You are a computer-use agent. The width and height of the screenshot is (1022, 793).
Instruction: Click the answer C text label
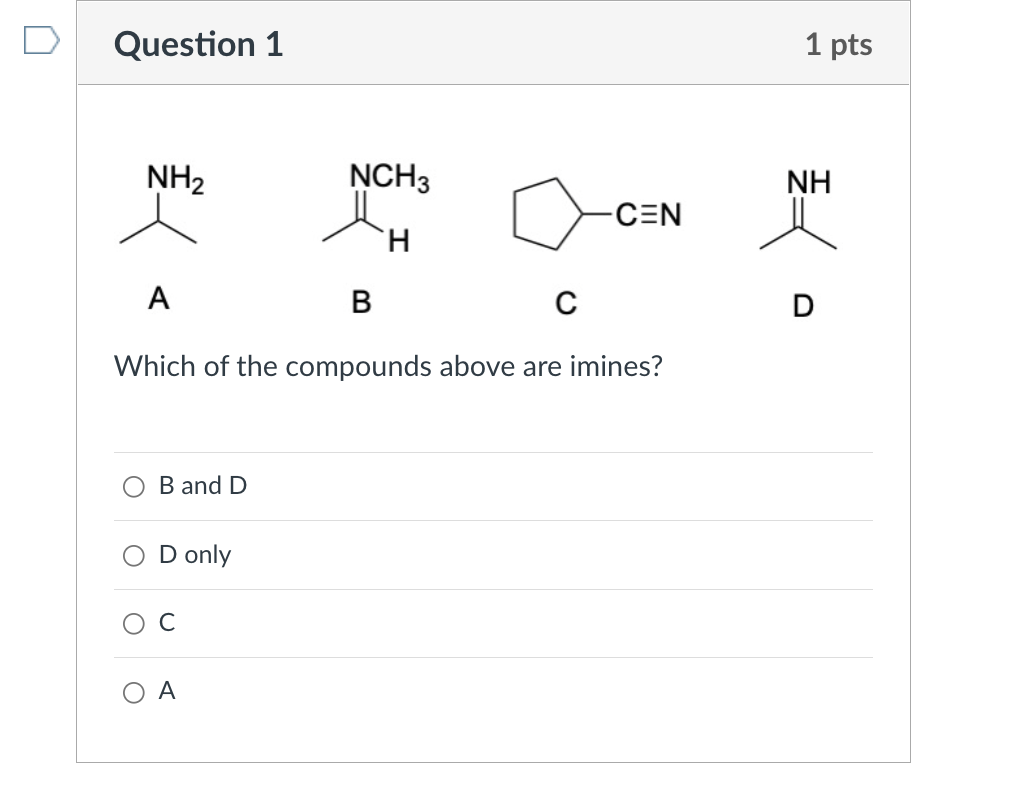(167, 623)
